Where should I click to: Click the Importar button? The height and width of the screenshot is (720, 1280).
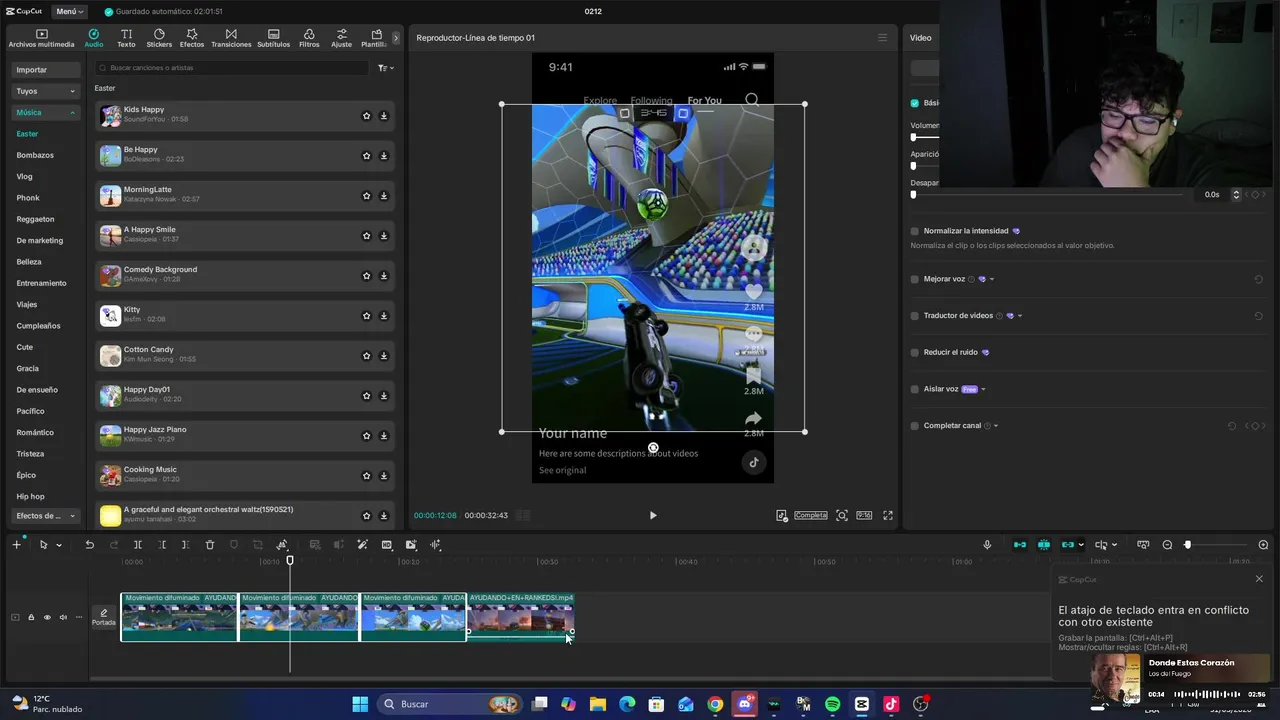46,70
